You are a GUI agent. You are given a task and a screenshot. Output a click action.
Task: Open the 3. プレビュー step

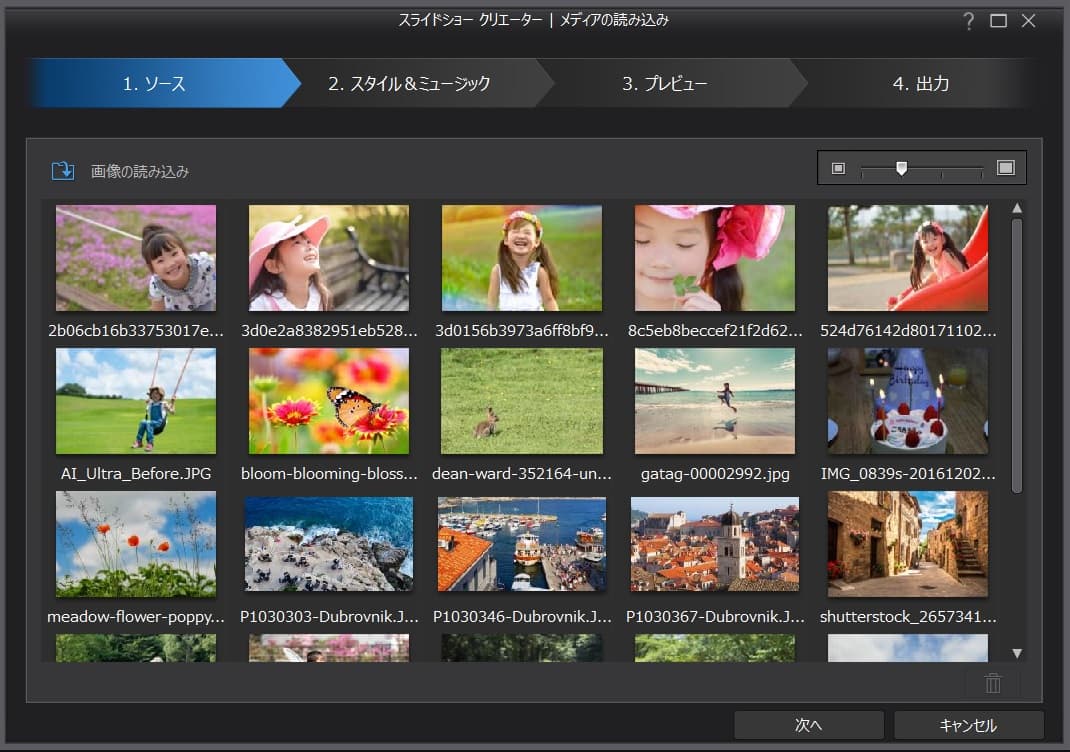[664, 84]
